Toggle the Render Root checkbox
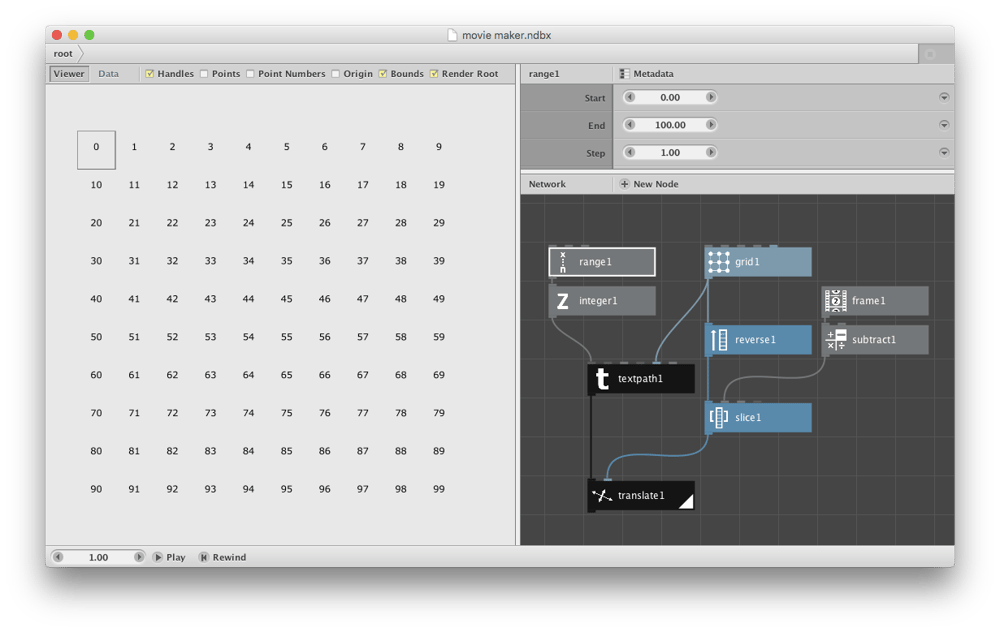This screenshot has width=1000, height=632. click(x=434, y=74)
